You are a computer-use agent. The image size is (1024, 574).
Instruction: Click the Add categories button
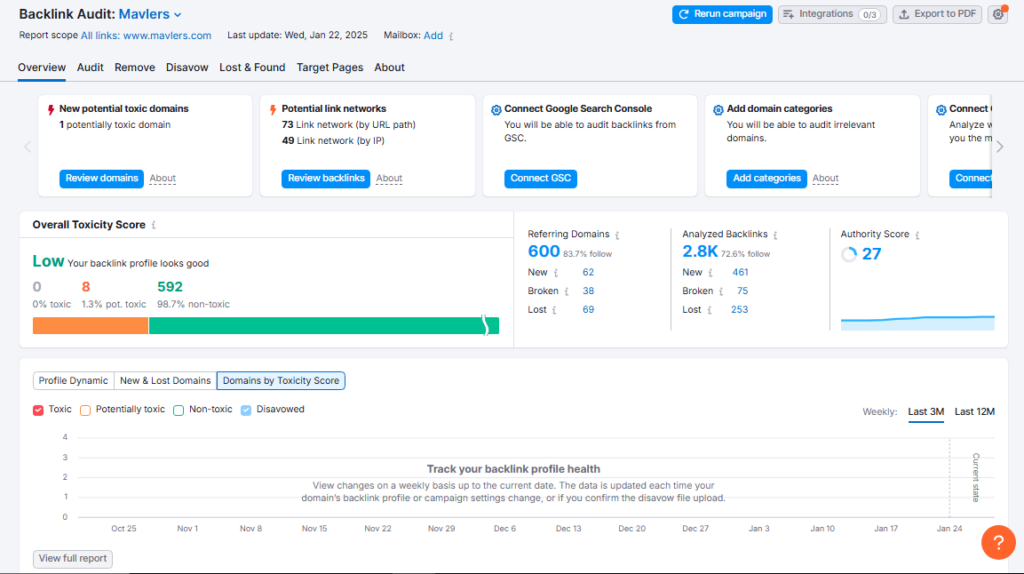[766, 178]
